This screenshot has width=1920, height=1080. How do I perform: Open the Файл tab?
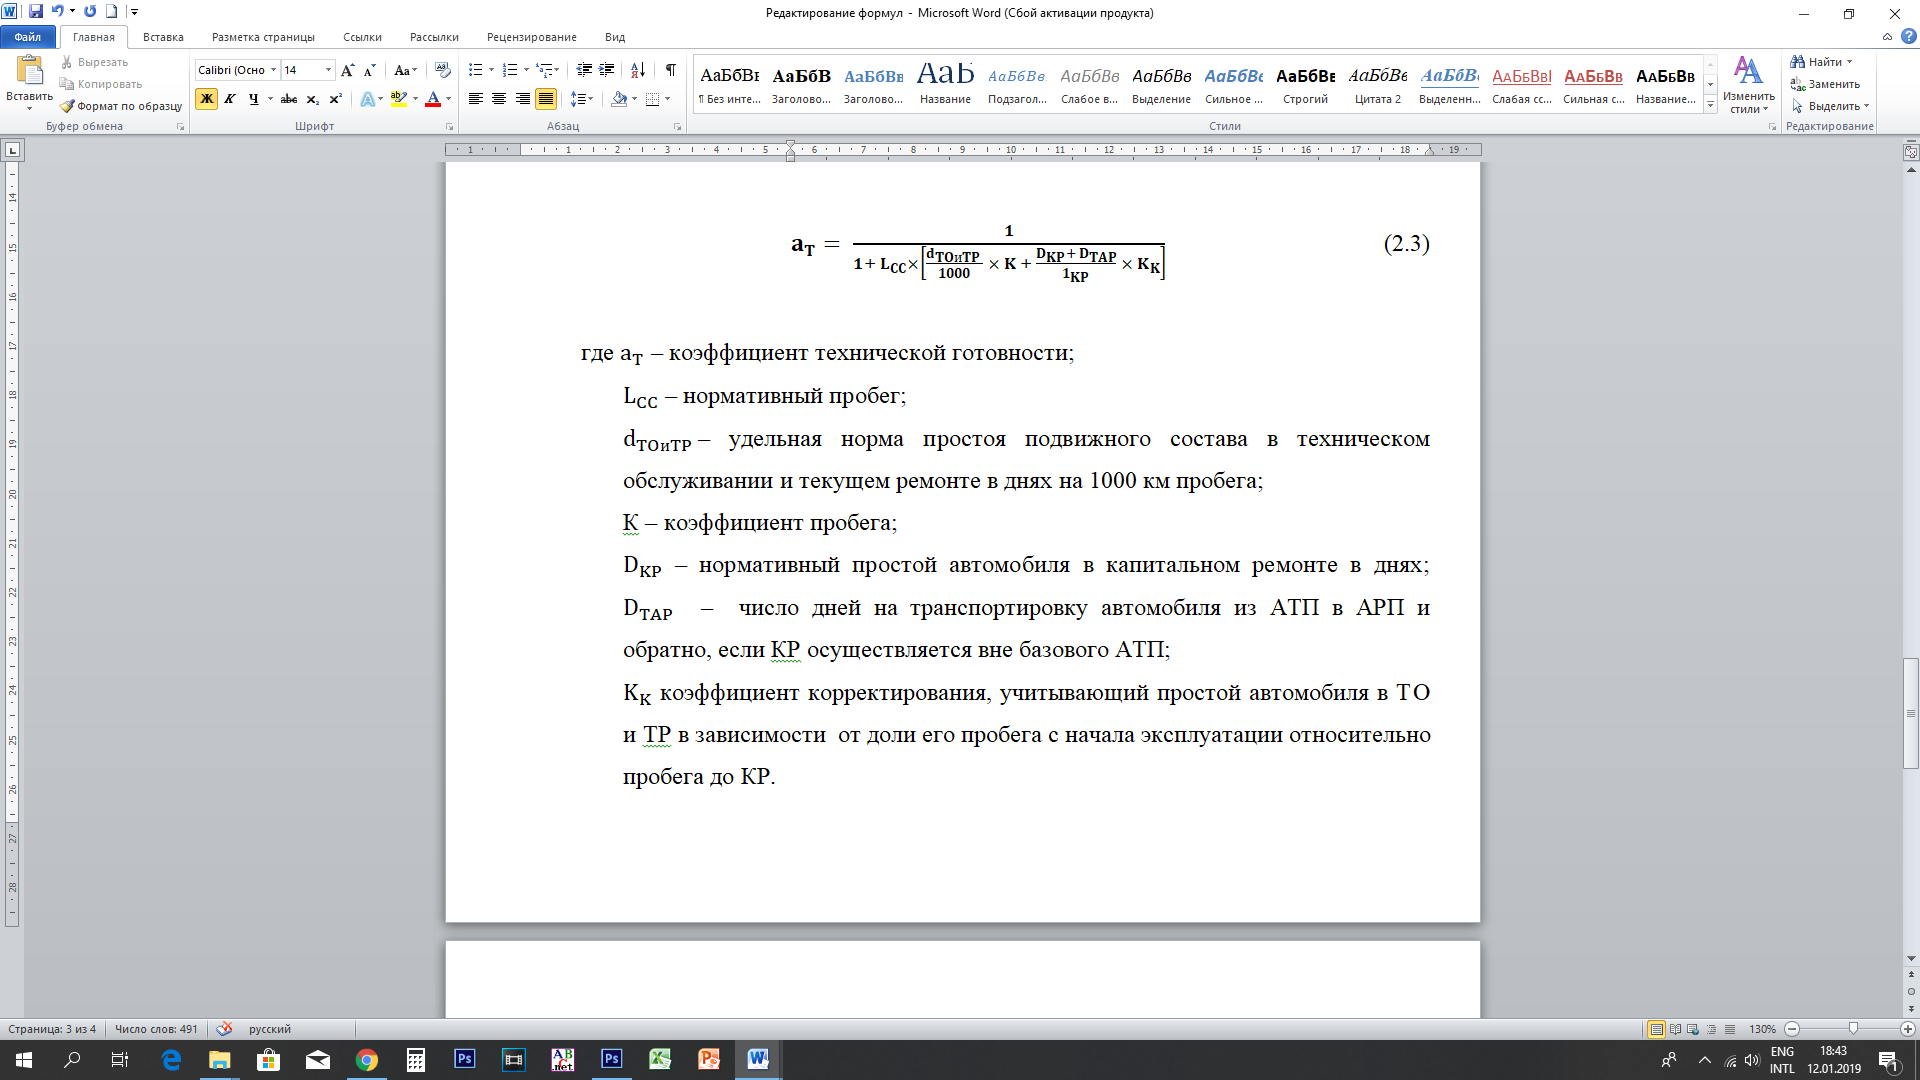tap(28, 37)
